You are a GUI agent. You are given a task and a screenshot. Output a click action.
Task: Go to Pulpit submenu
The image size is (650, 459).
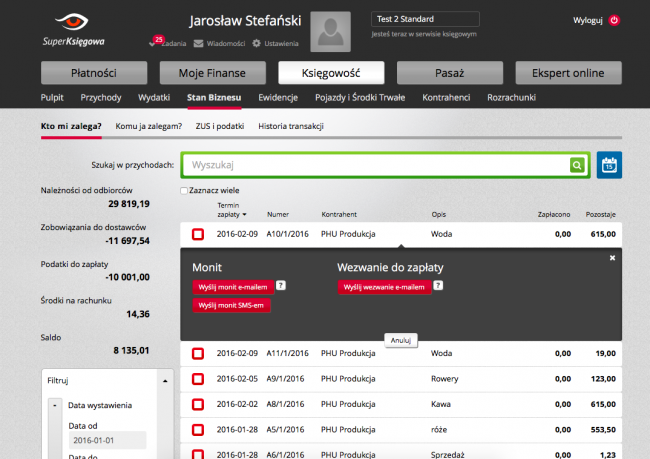(x=52, y=97)
